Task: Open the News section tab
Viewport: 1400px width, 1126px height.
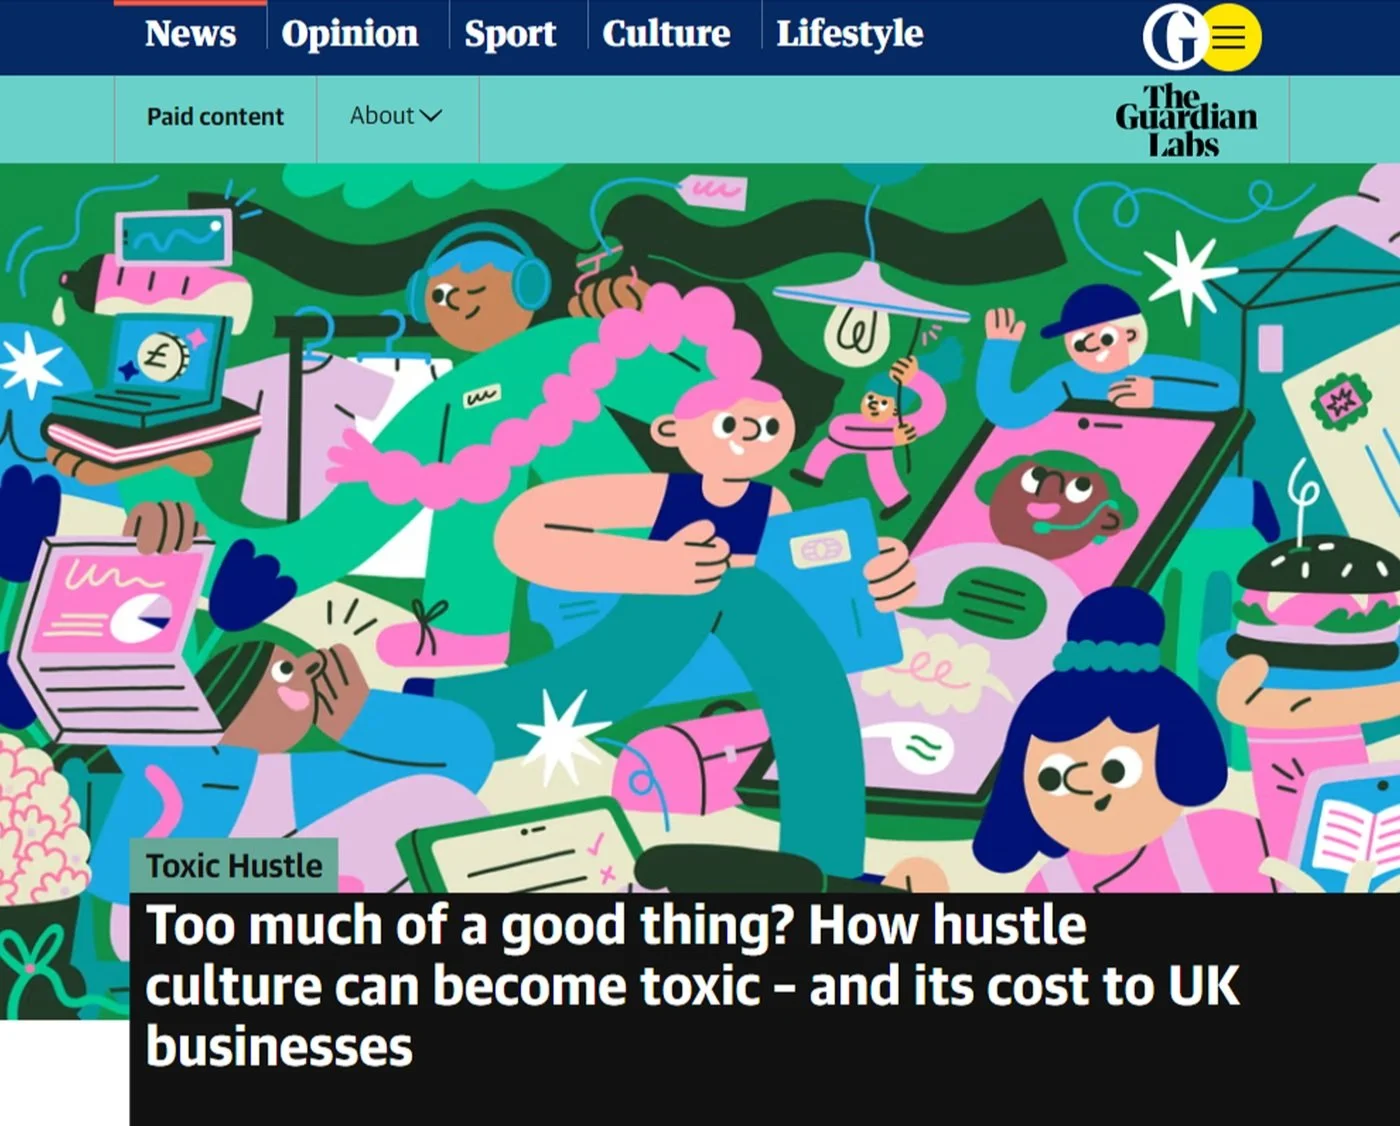Action: [190, 33]
